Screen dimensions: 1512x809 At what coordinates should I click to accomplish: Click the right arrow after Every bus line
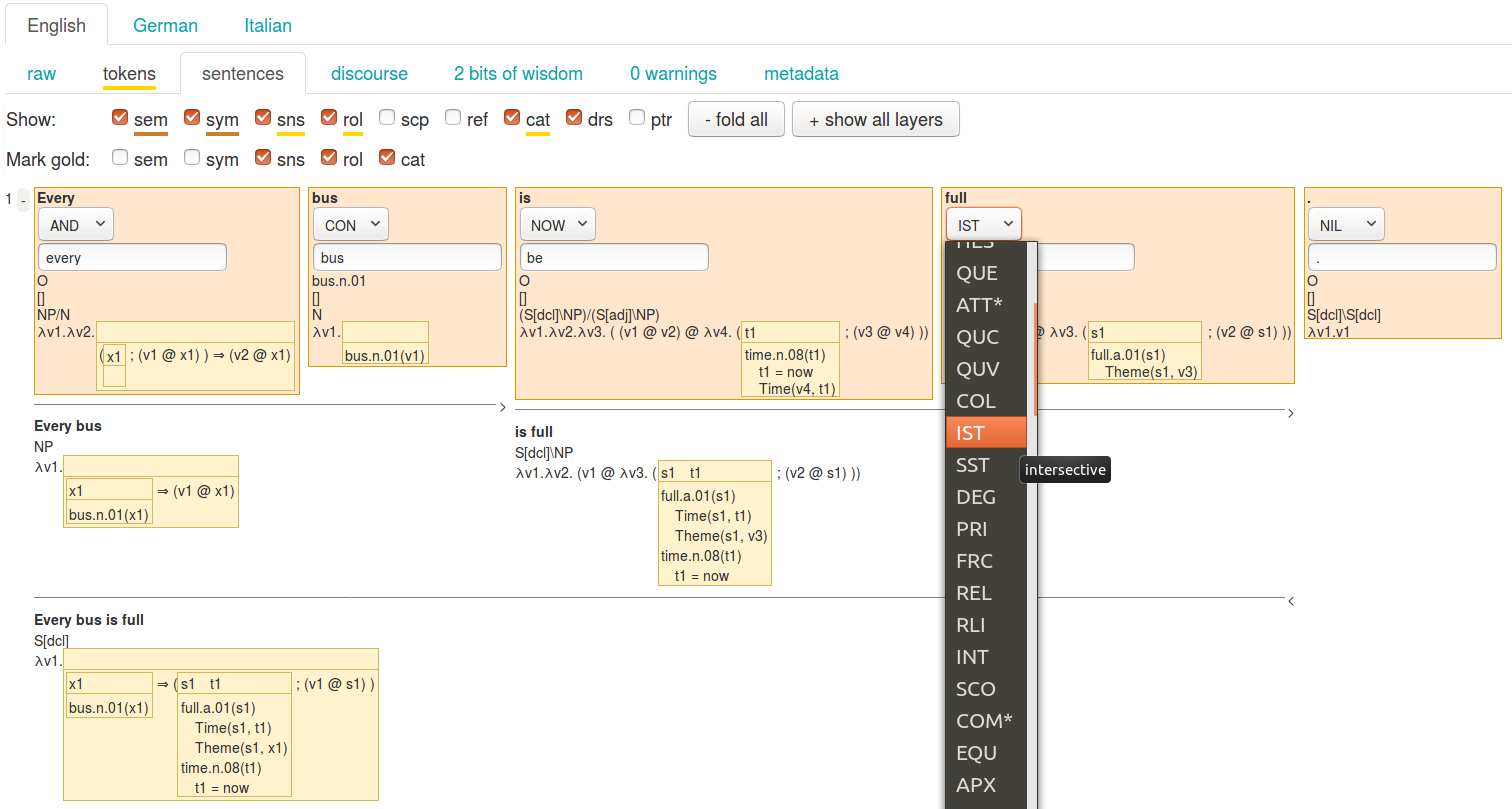pyautogui.click(x=502, y=407)
